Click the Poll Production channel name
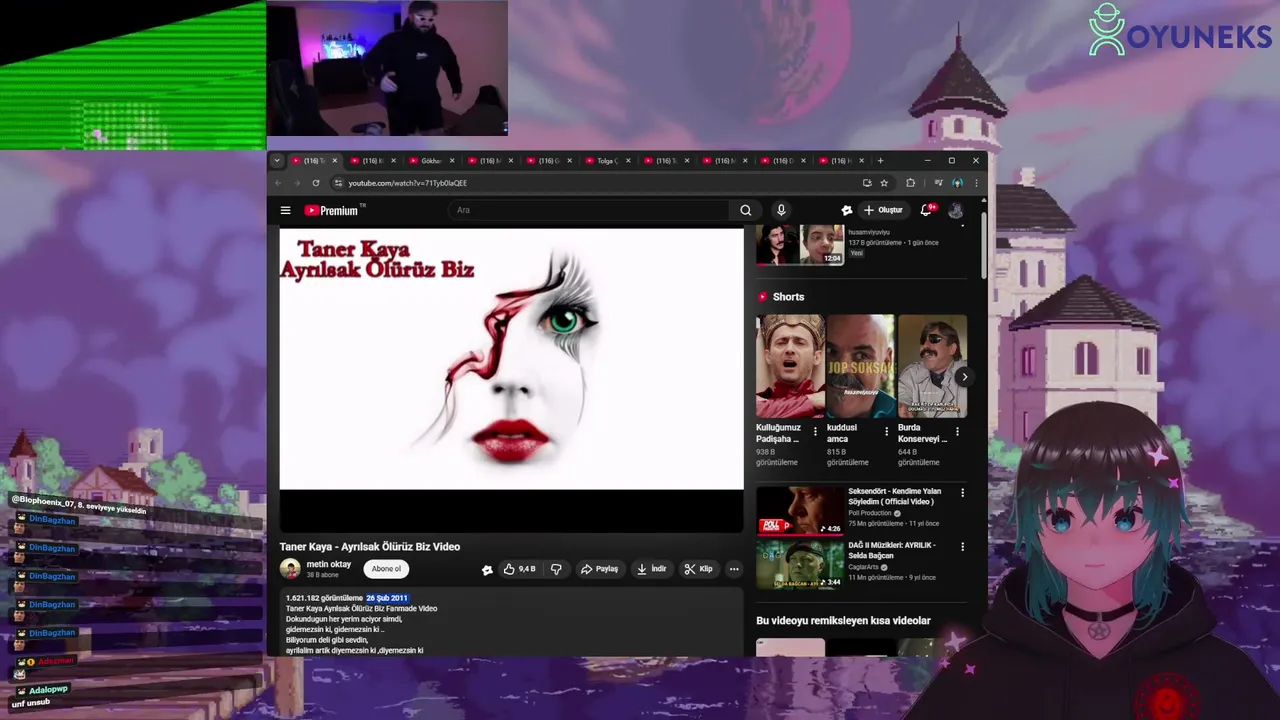This screenshot has width=1280, height=720. coord(869,513)
